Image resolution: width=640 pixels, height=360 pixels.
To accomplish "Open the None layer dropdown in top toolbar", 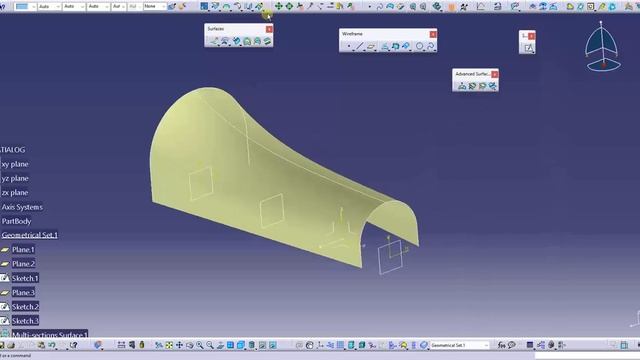I will click(x=163, y=7).
